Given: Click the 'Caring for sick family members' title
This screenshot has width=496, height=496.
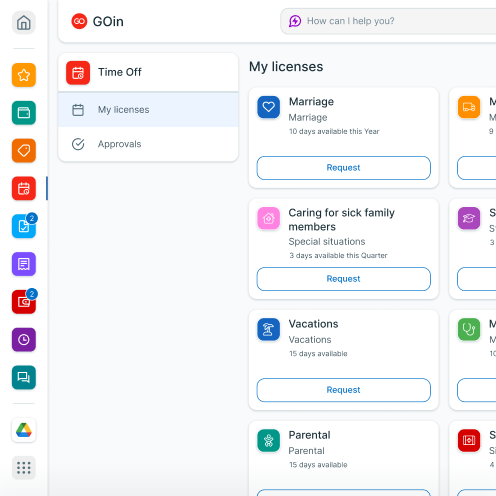Looking at the screenshot, I should click(x=342, y=220).
